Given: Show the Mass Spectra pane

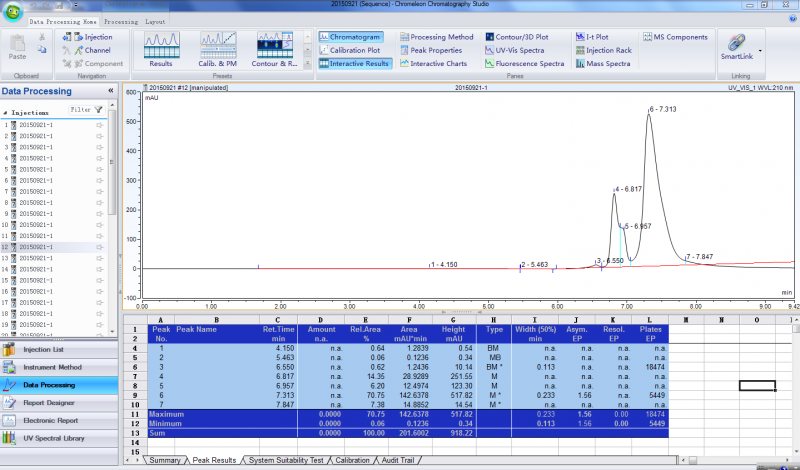Looking at the screenshot, I should pyautogui.click(x=601, y=63).
